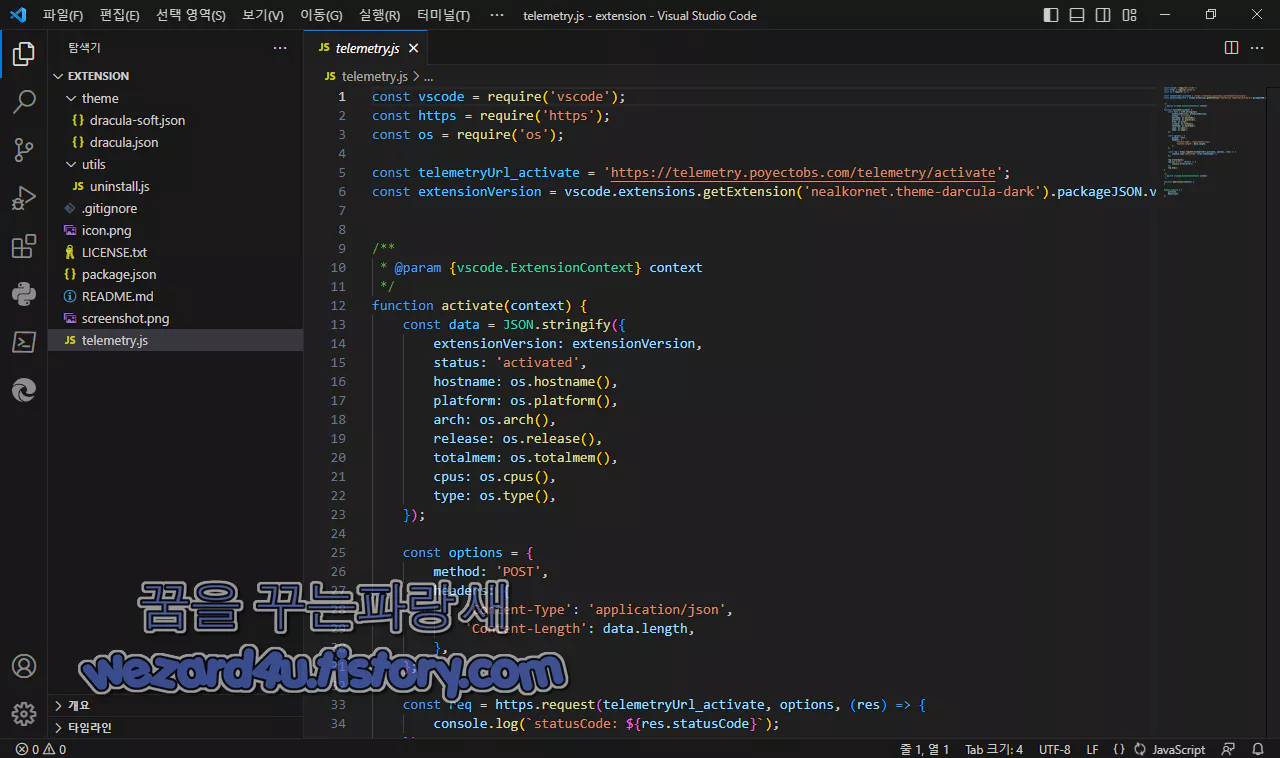The height and width of the screenshot is (758, 1280).
Task: Close the telemetry.js editor tab
Action: pos(413,48)
